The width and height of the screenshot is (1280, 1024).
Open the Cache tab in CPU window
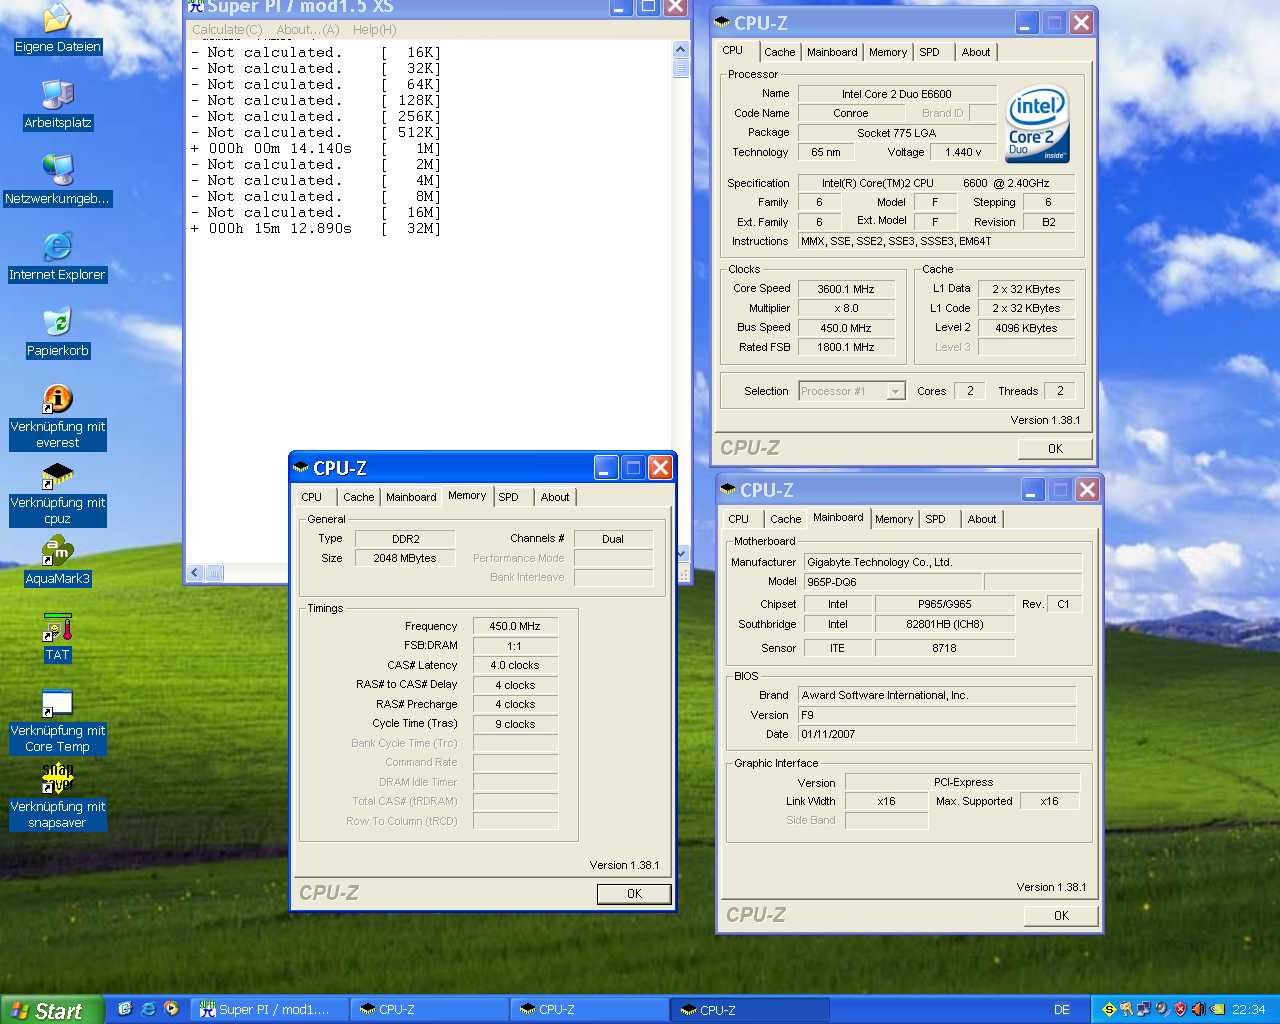pyautogui.click(x=779, y=52)
